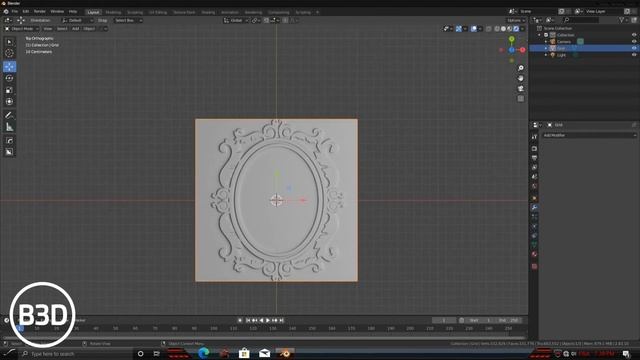
Task: Open the World properties tab
Action: coord(534,187)
